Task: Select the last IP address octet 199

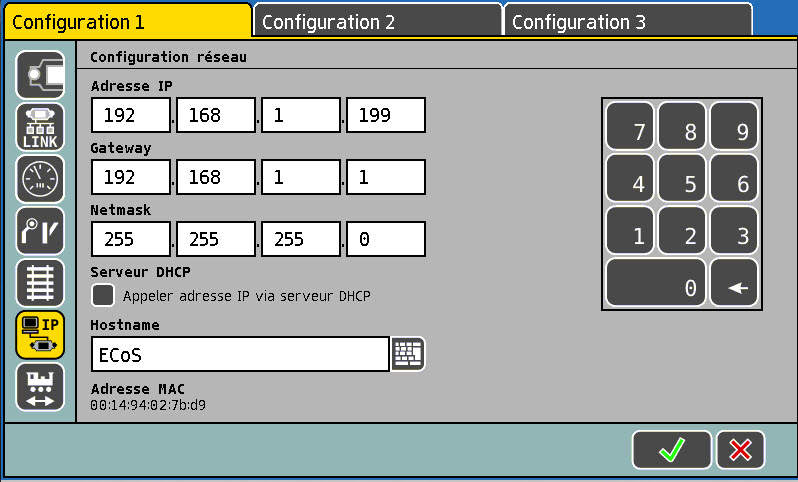Action: pyautogui.click(x=385, y=116)
